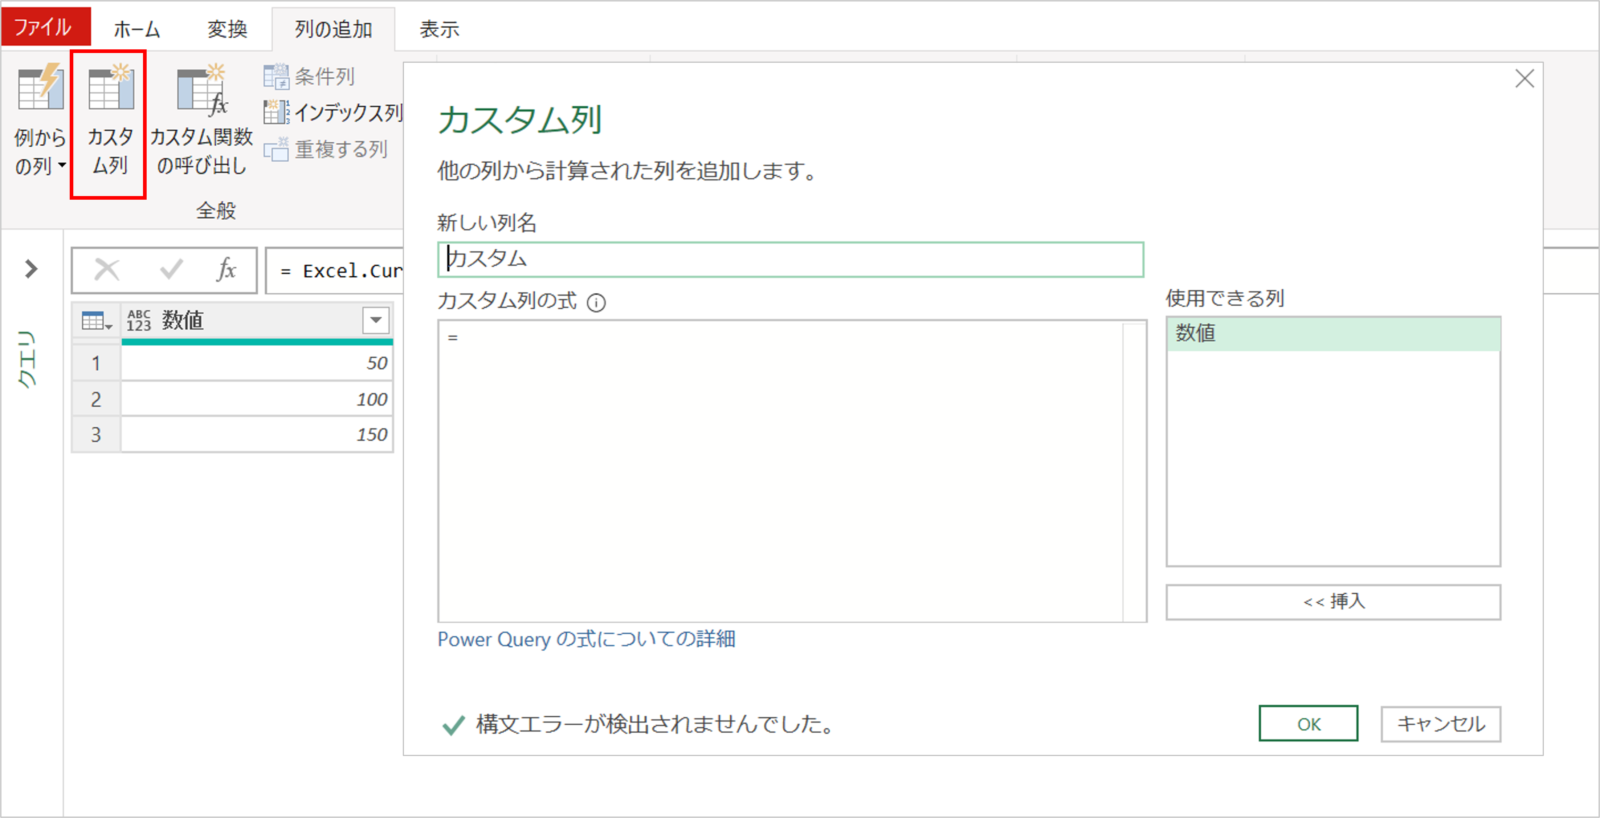Image resolution: width=1600 pixels, height=818 pixels.
Task: Select 数値 in the 使用できる列 list
Action: [1333, 334]
